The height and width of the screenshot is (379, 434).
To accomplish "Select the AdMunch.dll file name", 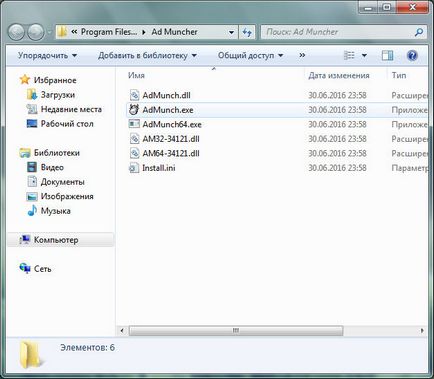I will (x=166, y=95).
